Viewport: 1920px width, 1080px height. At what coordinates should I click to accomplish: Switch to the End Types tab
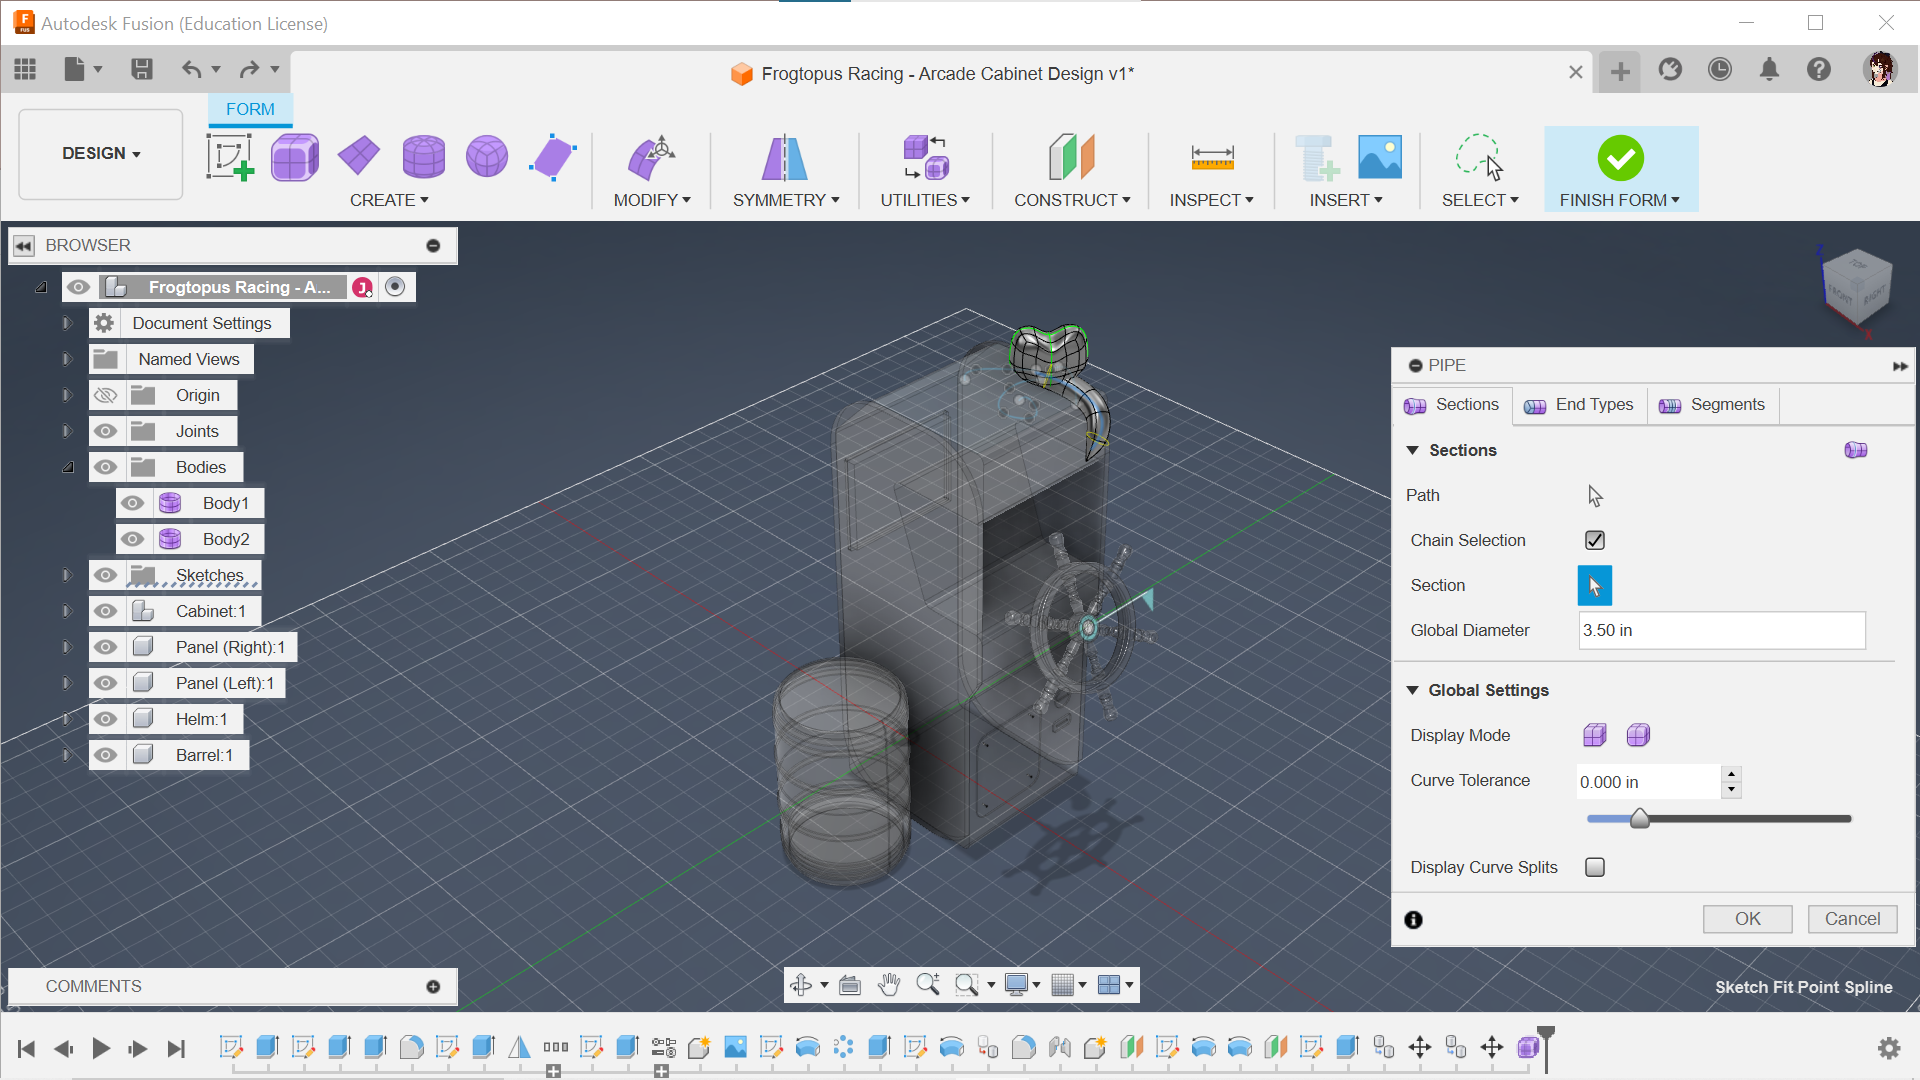[1578, 405]
